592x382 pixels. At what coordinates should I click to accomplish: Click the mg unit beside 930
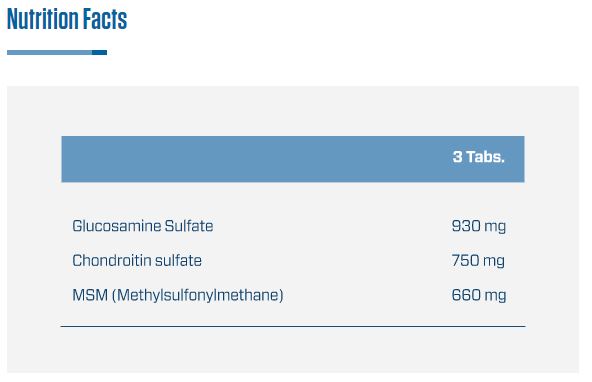[495, 228]
